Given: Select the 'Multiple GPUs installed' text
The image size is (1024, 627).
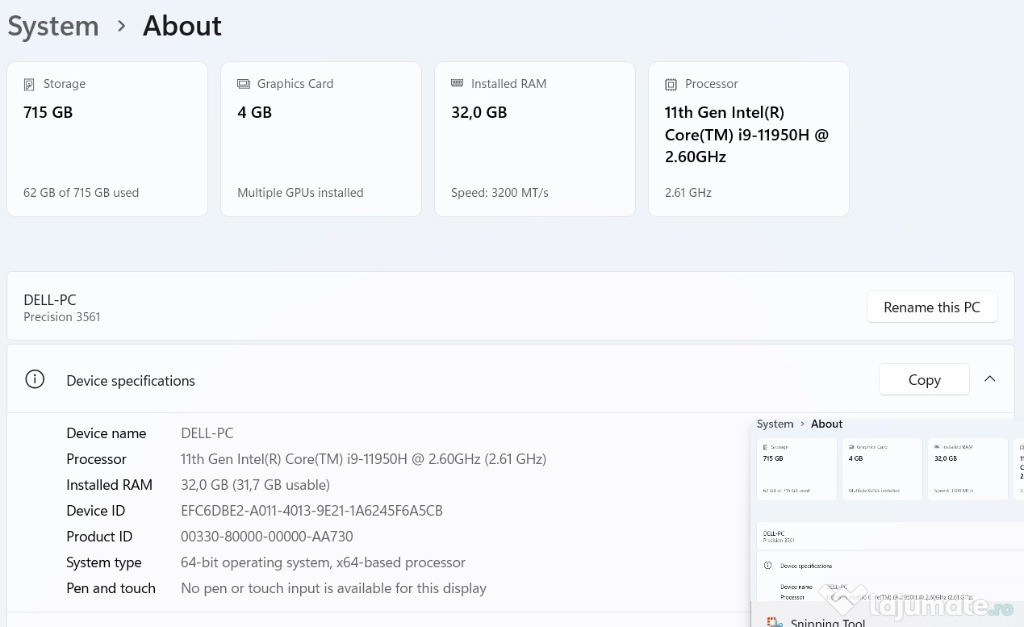Looking at the screenshot, I should (x=300, y=193).
